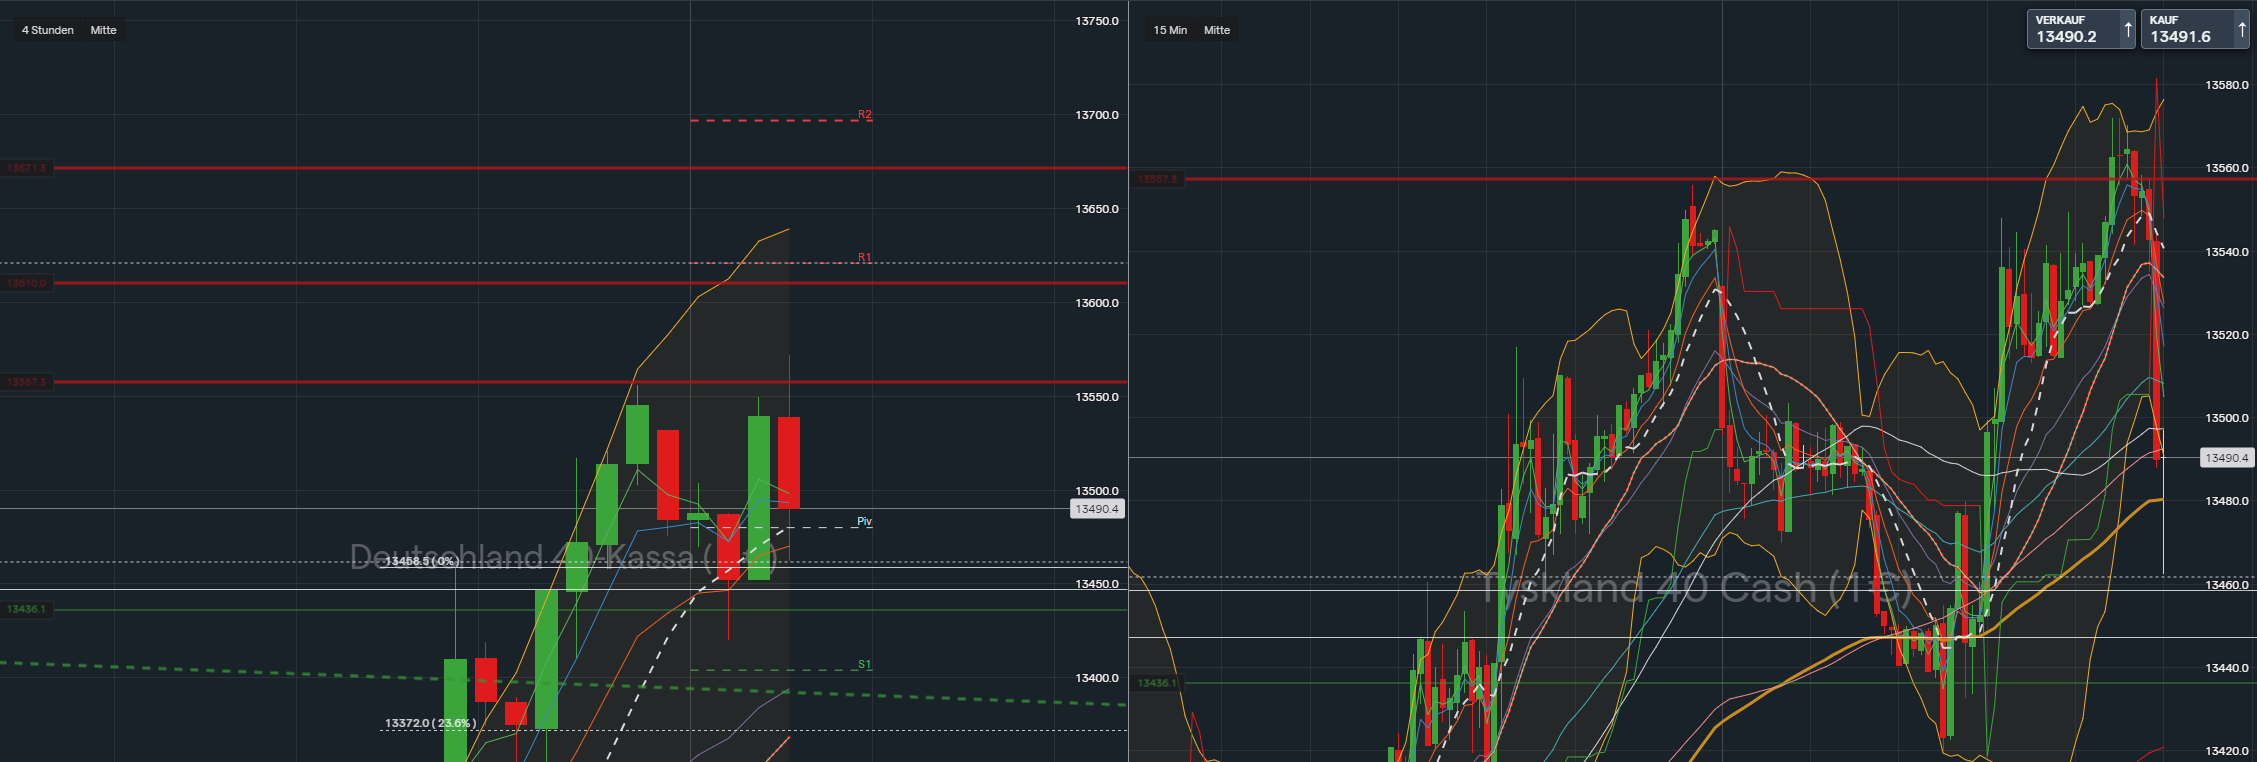This screenshot has width=2257, height=762.
Task: Select 13557.3 level label on 4-hour chart
Action: pyautogui.click(x=27, y=382)
